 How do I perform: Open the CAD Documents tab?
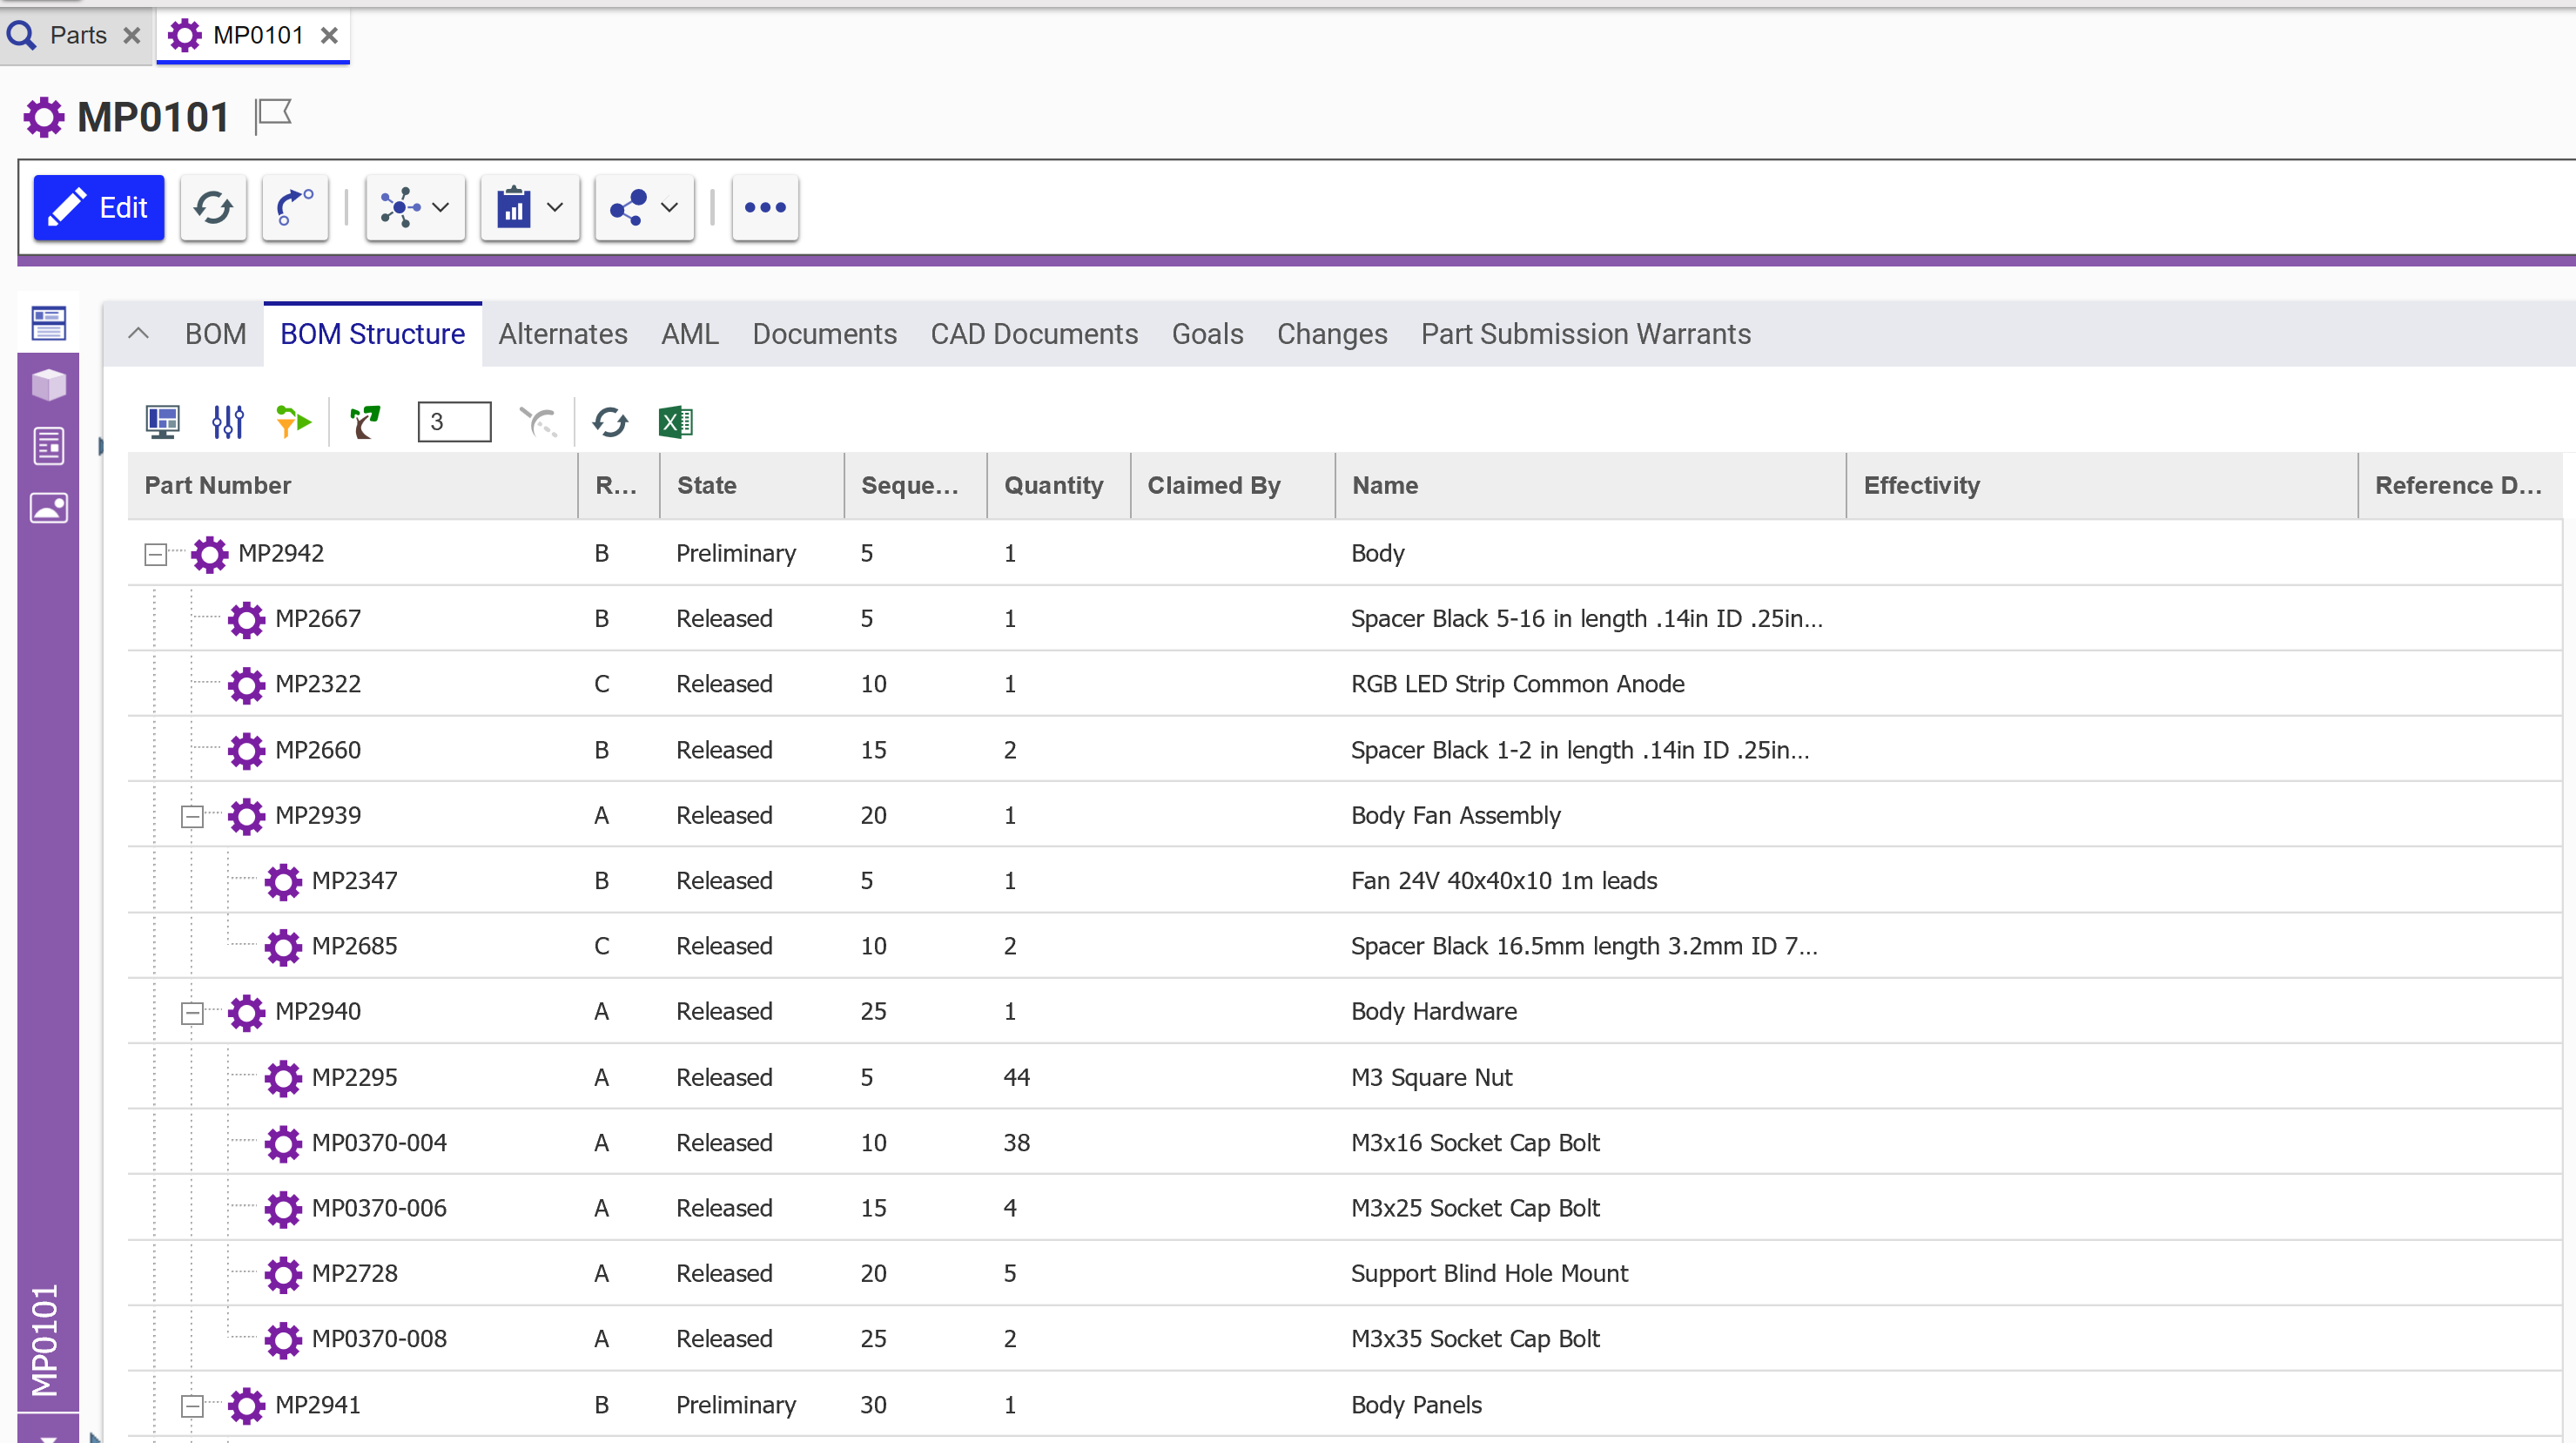point(1034,334)
